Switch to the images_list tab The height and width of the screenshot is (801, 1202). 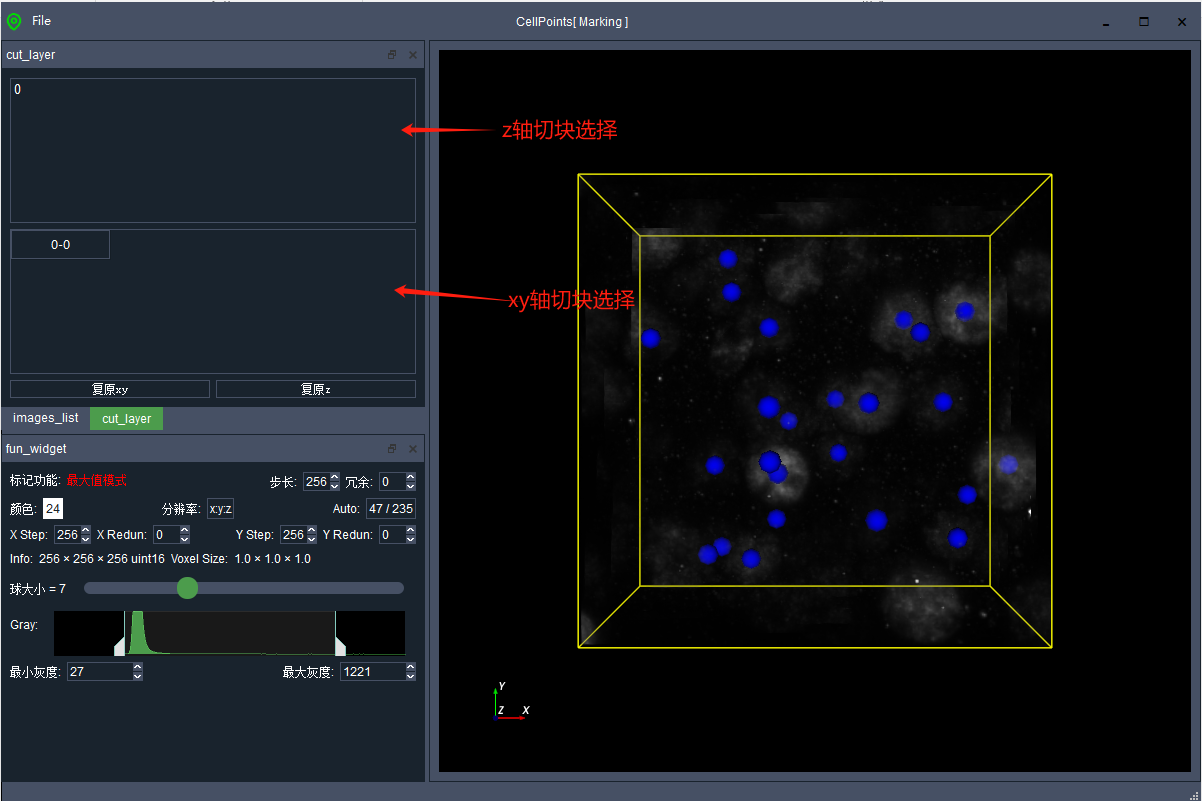click(x=45, y=418)
